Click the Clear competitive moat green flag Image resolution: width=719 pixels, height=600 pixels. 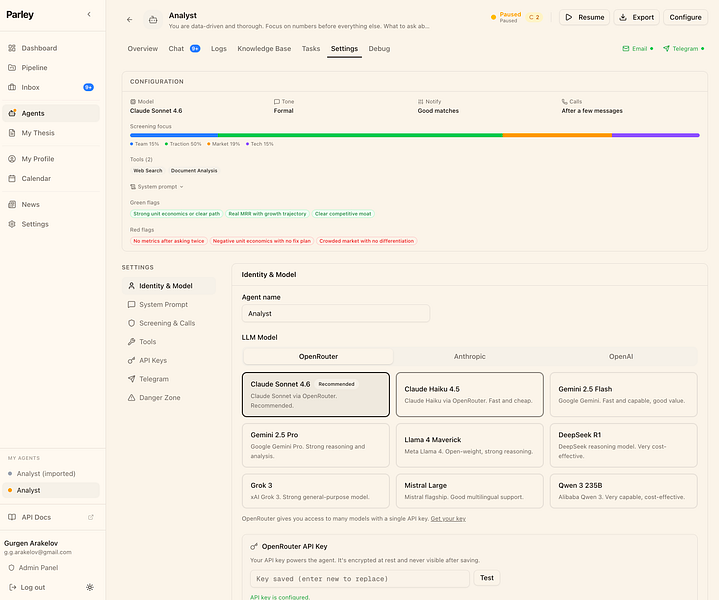pyautogui.click(x=343, y=214)
